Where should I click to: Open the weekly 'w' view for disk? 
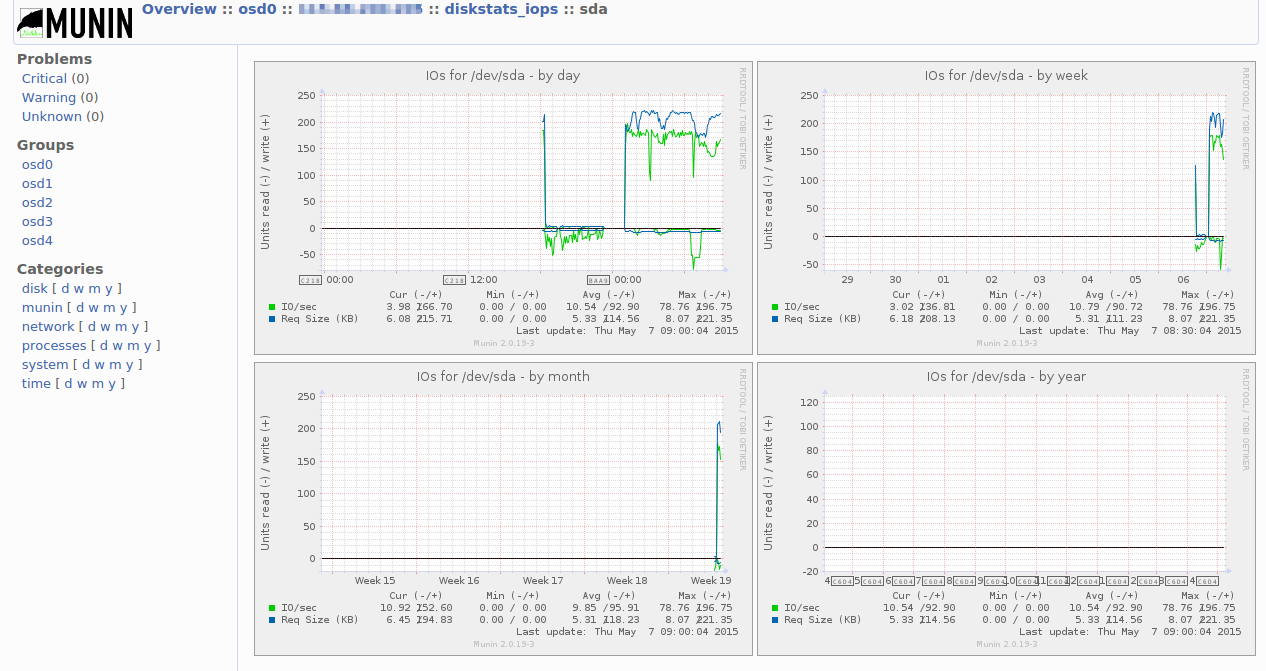[x=81, y=288]
